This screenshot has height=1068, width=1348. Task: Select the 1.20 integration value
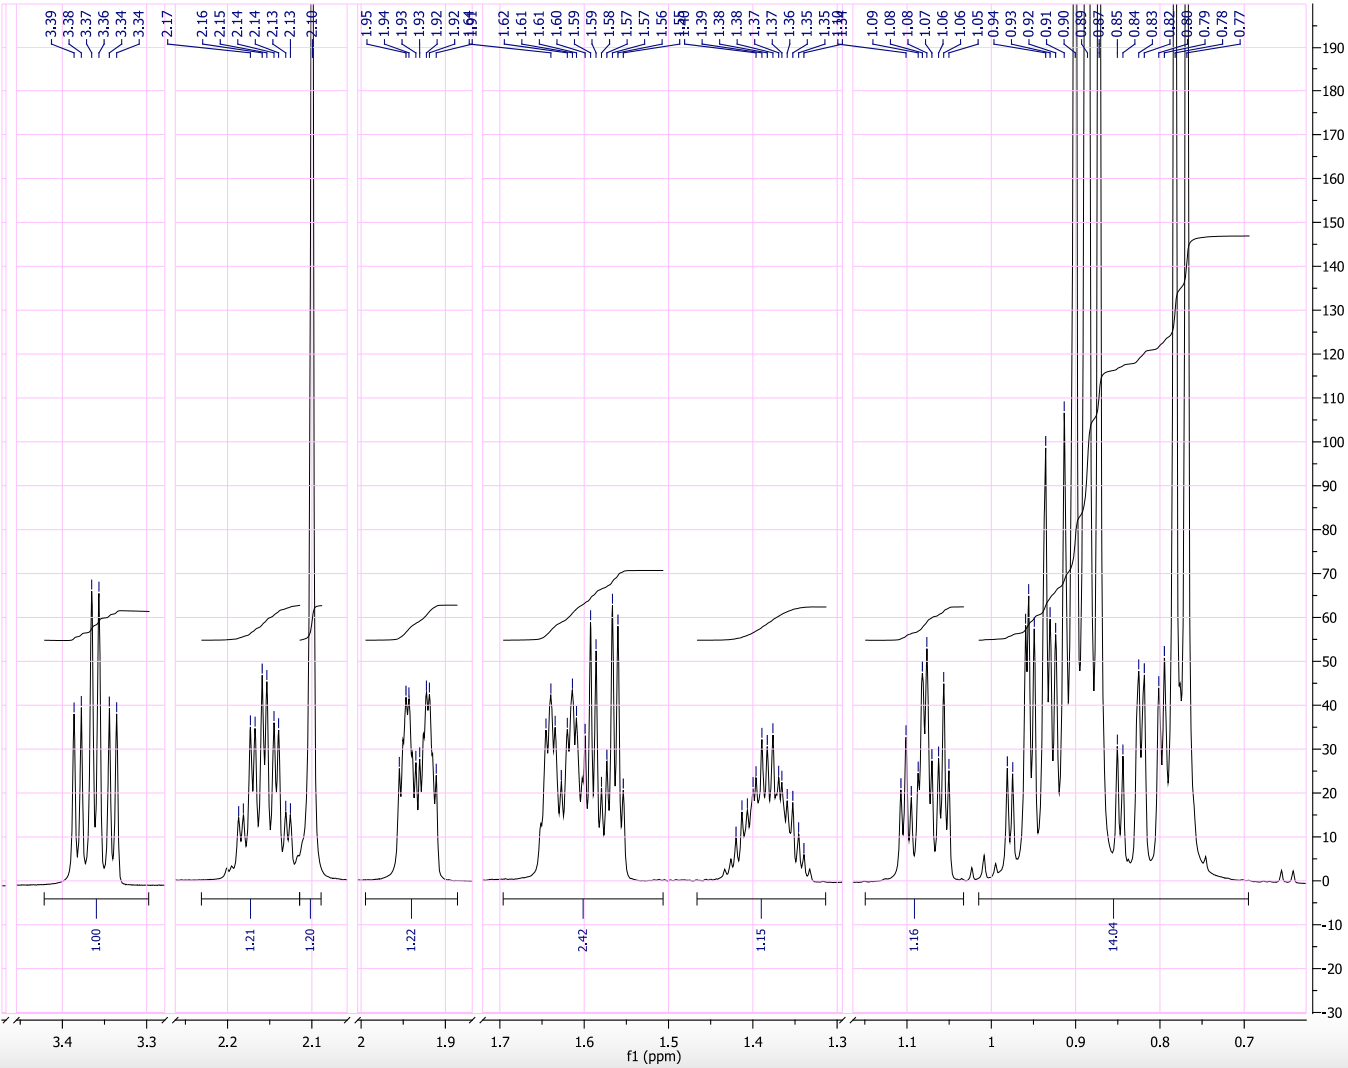[311, 940]
